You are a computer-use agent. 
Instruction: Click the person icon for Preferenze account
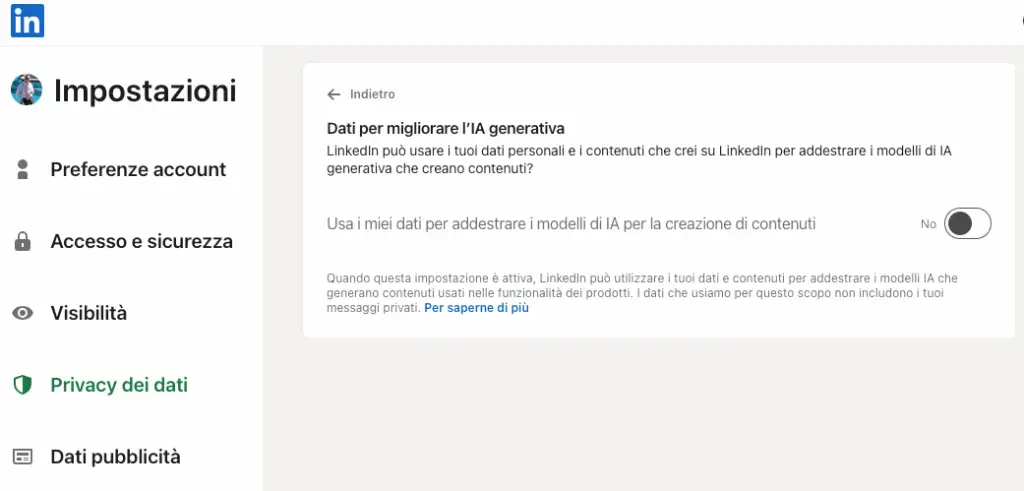pos(23,169)
